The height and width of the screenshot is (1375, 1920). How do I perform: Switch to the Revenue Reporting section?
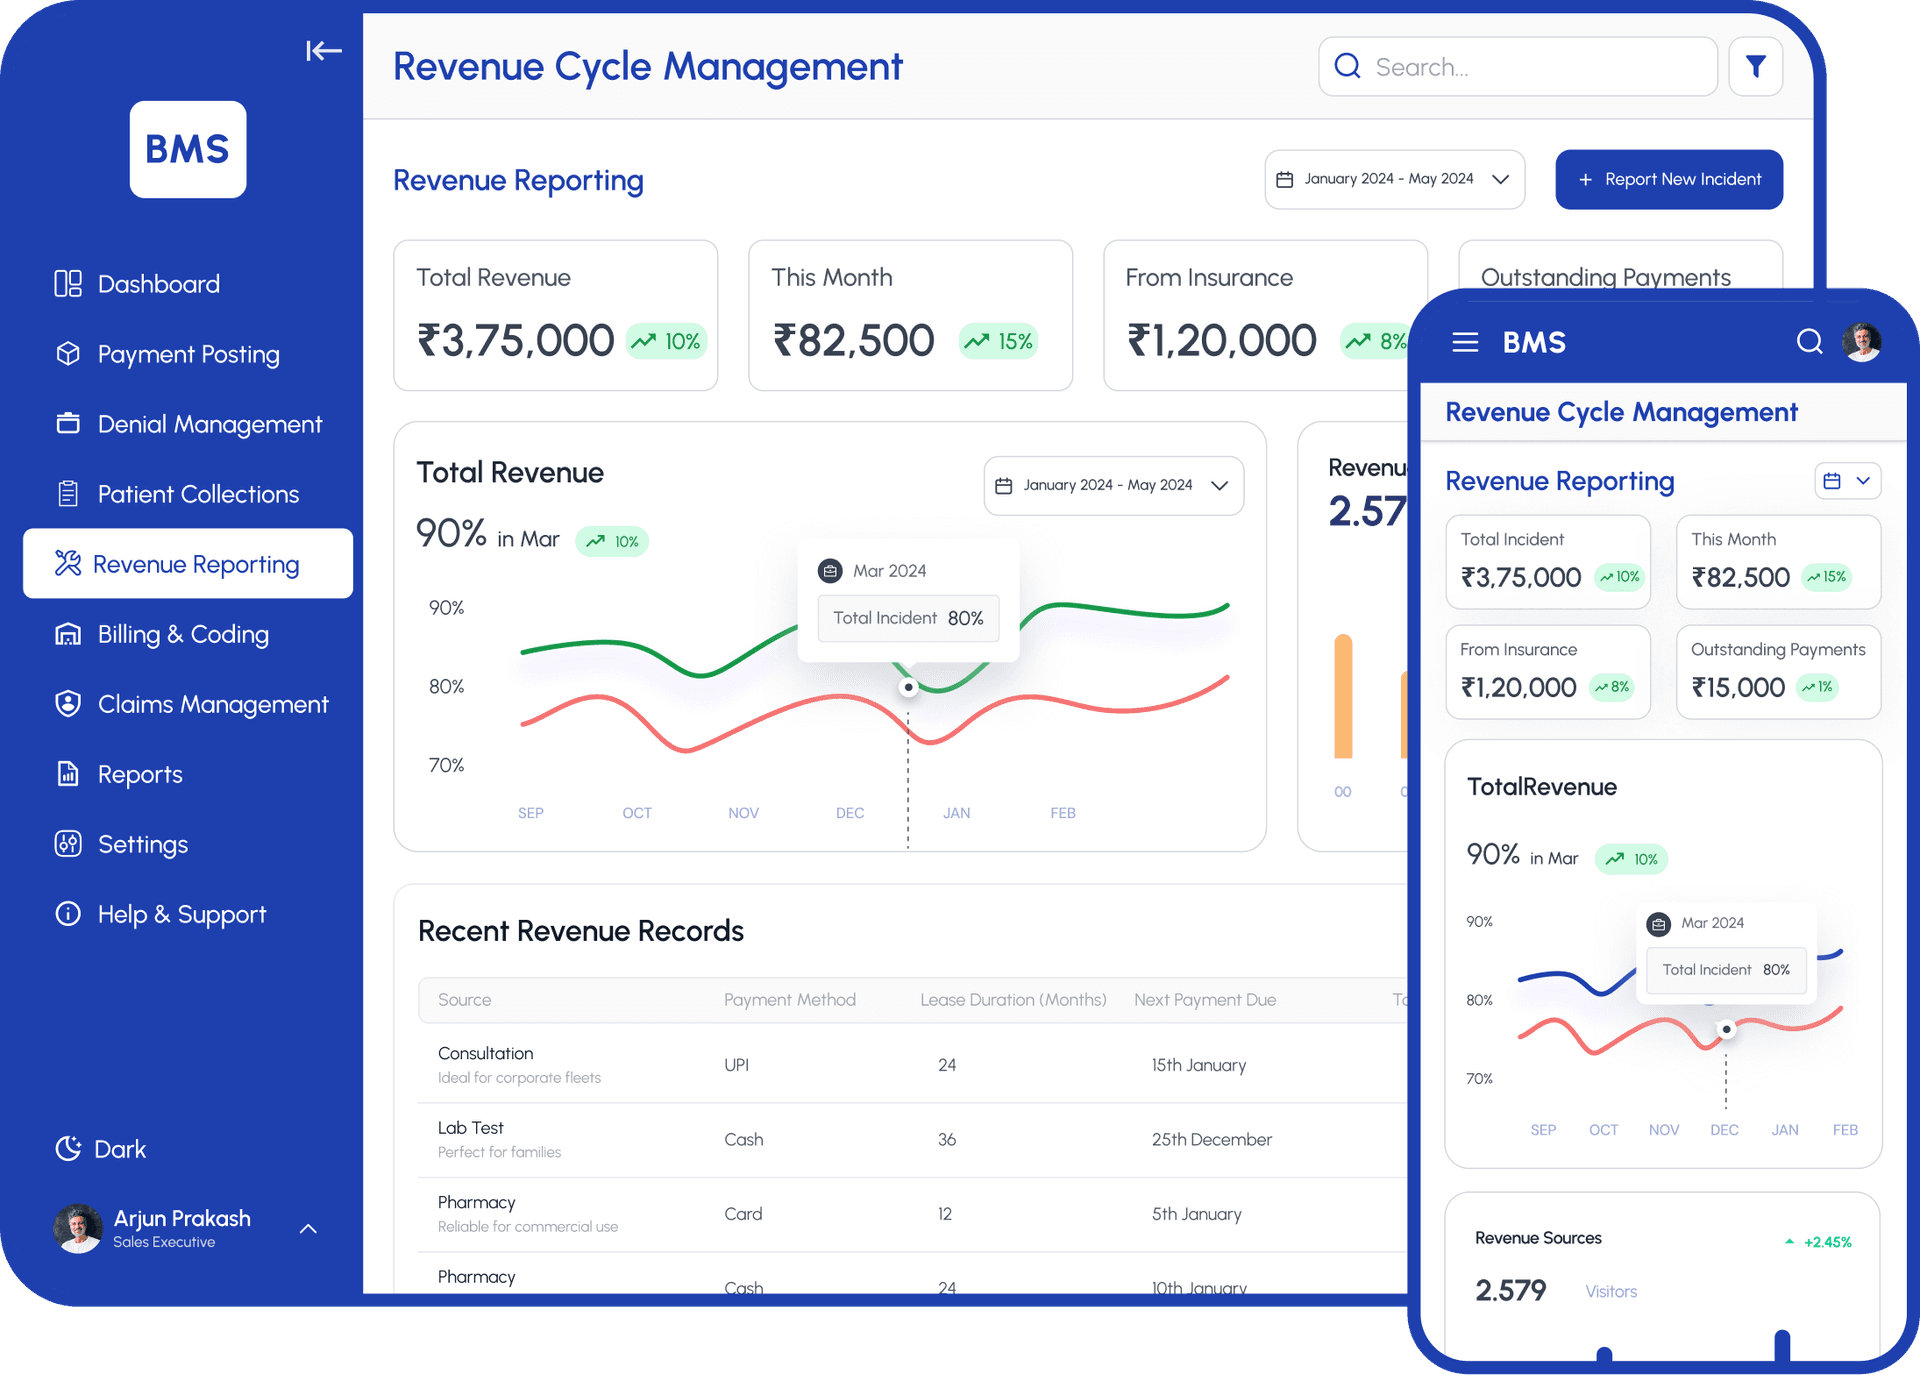(196, 563)
